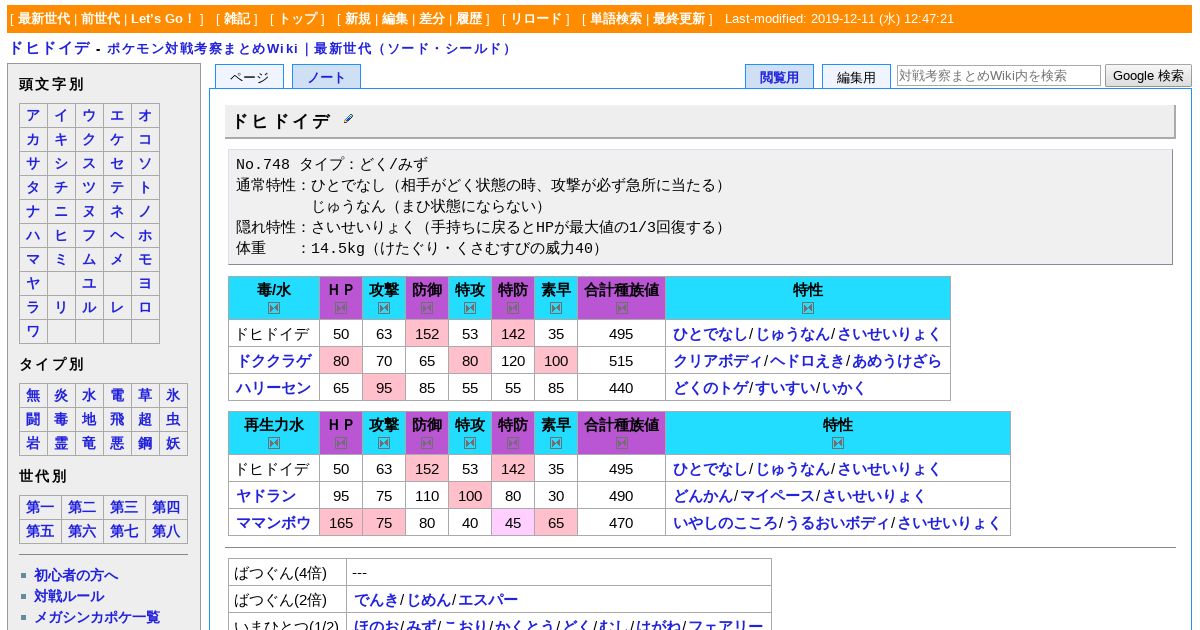1200x630 pixels.
Task: Sort 再生力水 table by name column icon
Action: point(274,443)
